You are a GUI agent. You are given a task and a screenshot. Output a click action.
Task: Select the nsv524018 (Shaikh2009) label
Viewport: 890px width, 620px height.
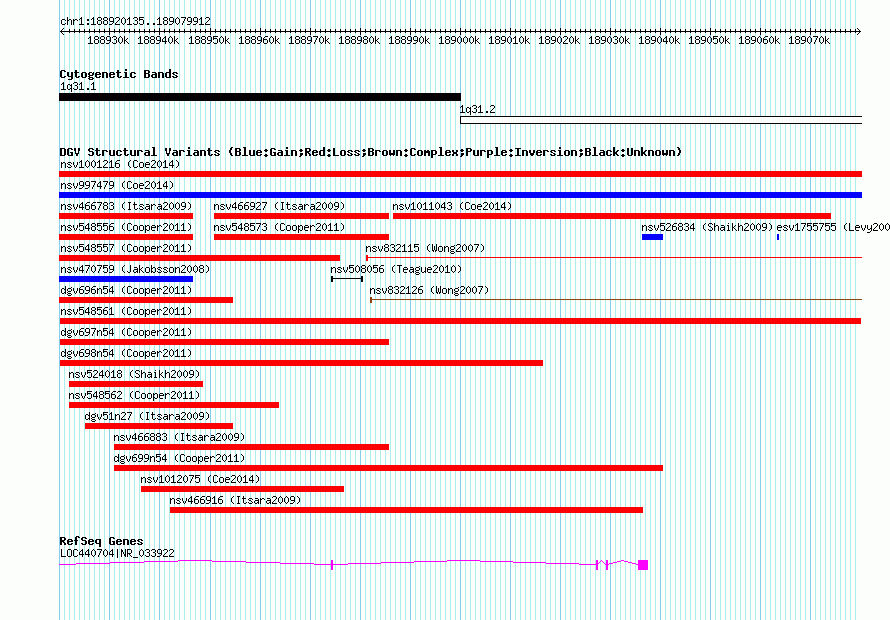click(135, 374)
